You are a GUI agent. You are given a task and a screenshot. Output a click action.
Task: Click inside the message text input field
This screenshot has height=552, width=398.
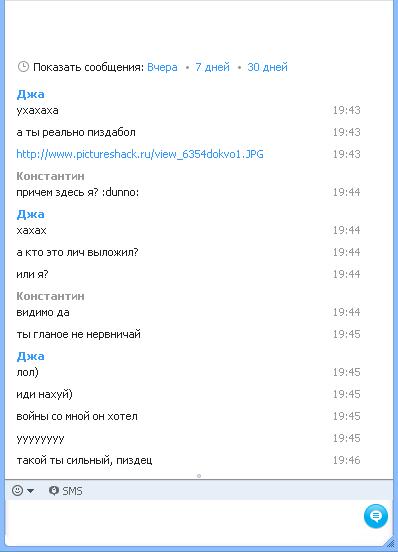pyautogui.click(x=183, y=521)
